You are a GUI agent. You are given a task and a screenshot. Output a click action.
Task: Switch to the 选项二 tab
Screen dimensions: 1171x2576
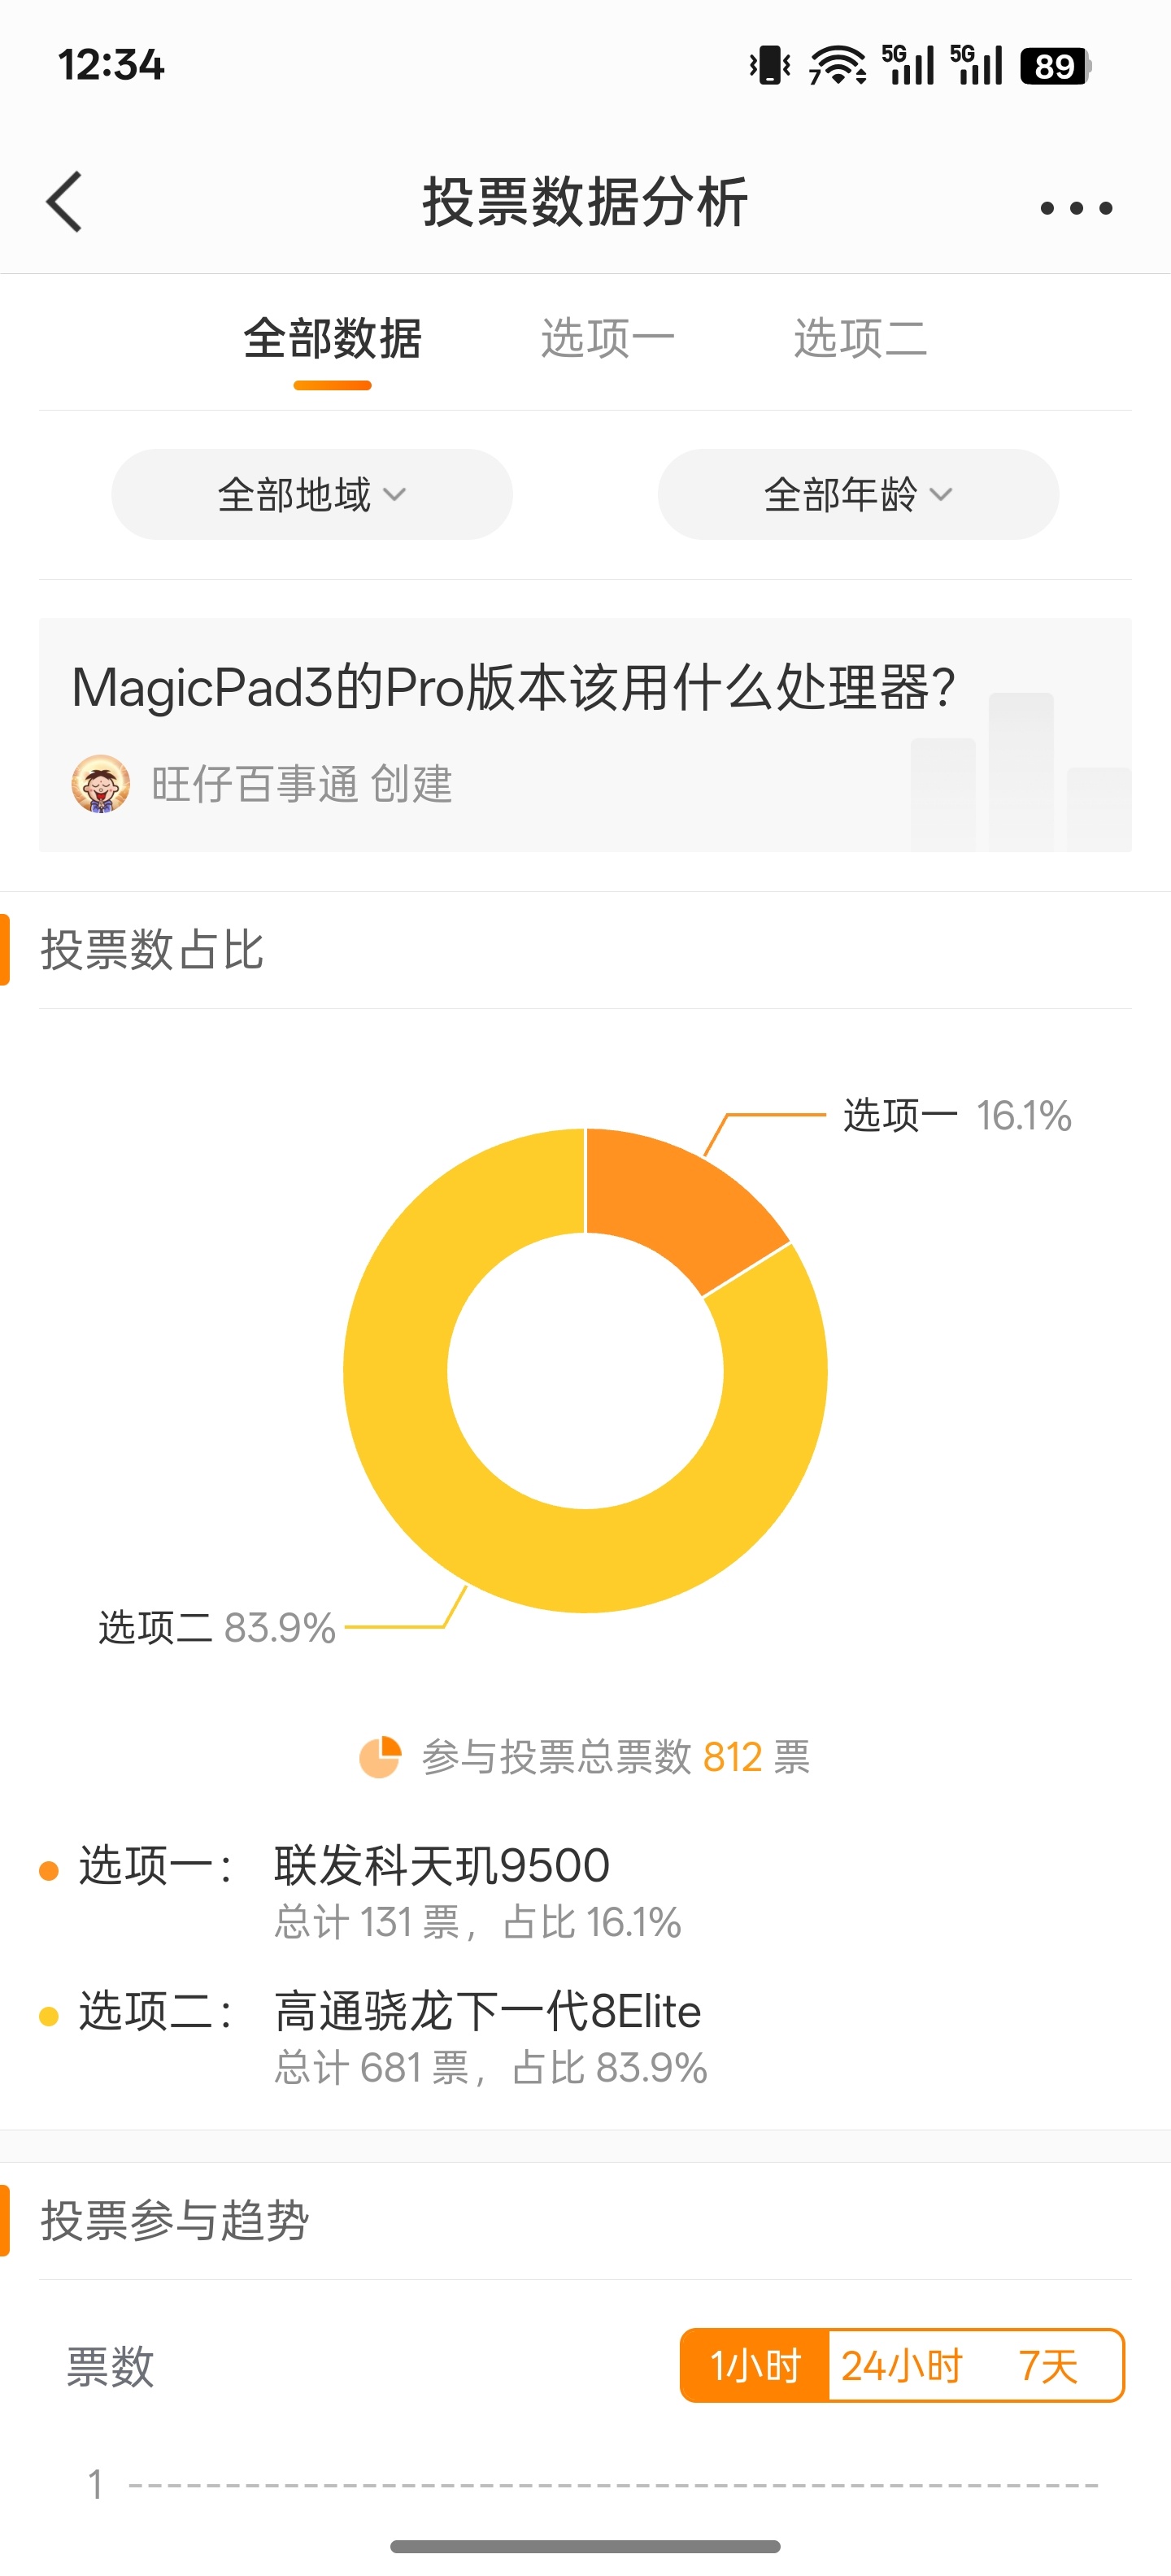tap(860, 338)
